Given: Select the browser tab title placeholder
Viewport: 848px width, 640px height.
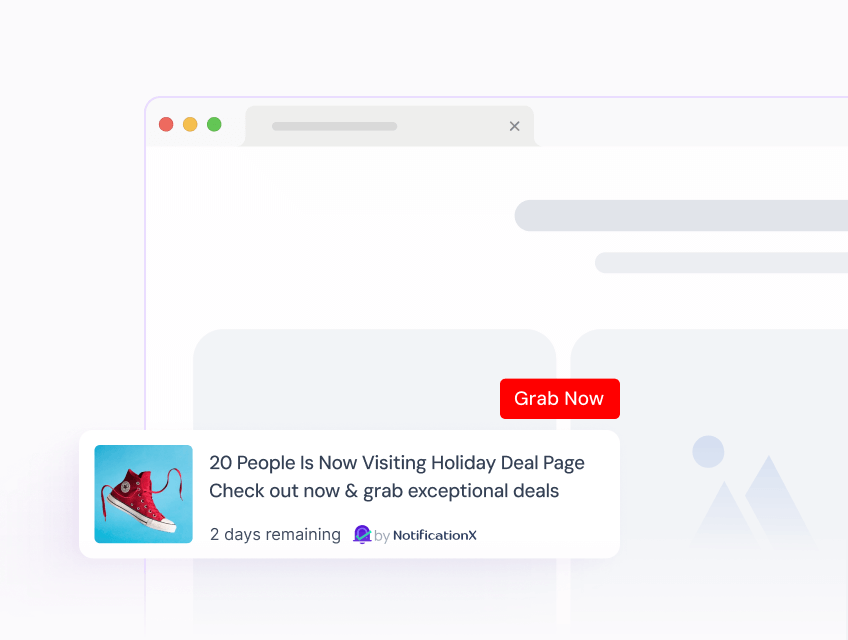Looking at the screenshot, I should click(x=334, y=126).
